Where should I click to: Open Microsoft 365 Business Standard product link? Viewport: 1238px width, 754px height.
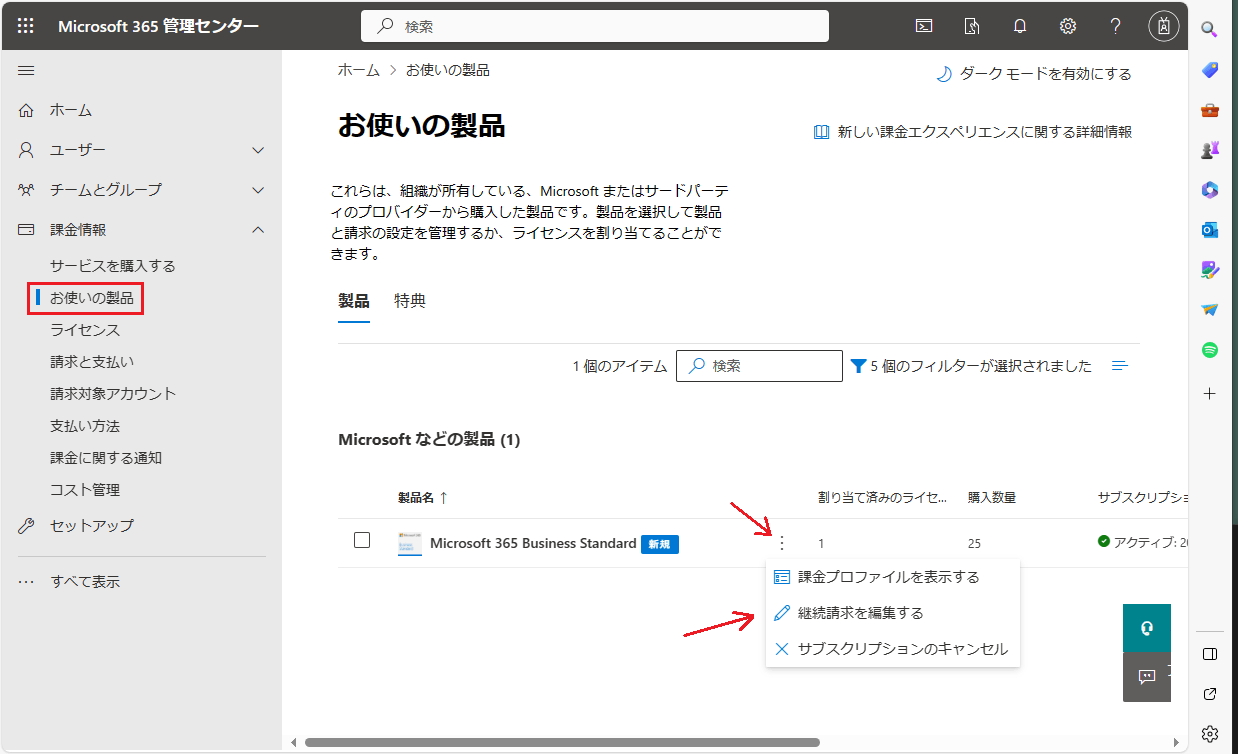coord(533,544)
